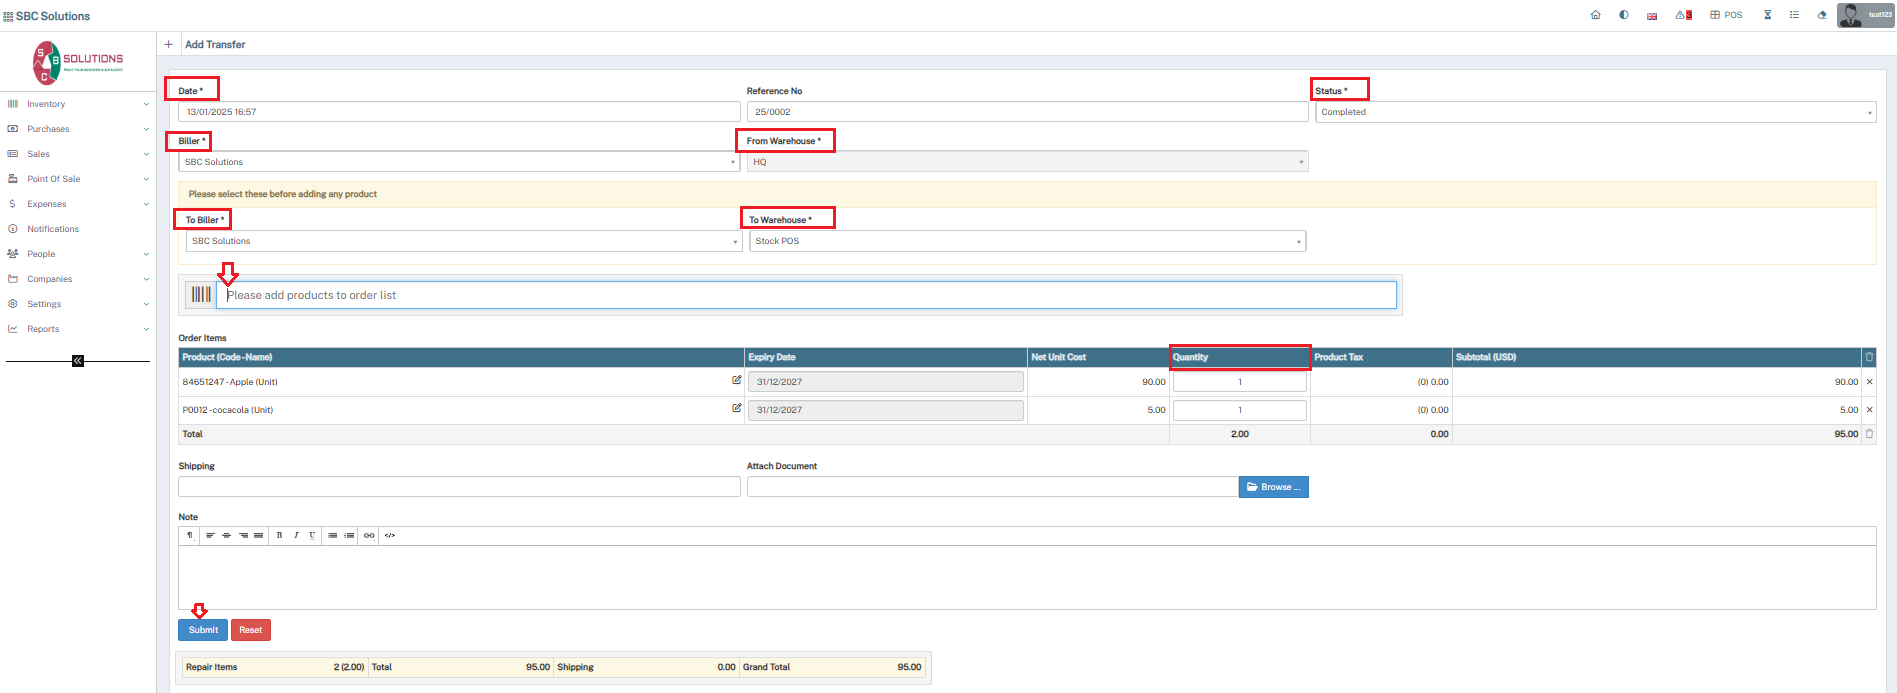Viewport: 1897px width, 693px height.
Task: Remove the cocacola row with red X
Action: click(x=1869, y=410)
